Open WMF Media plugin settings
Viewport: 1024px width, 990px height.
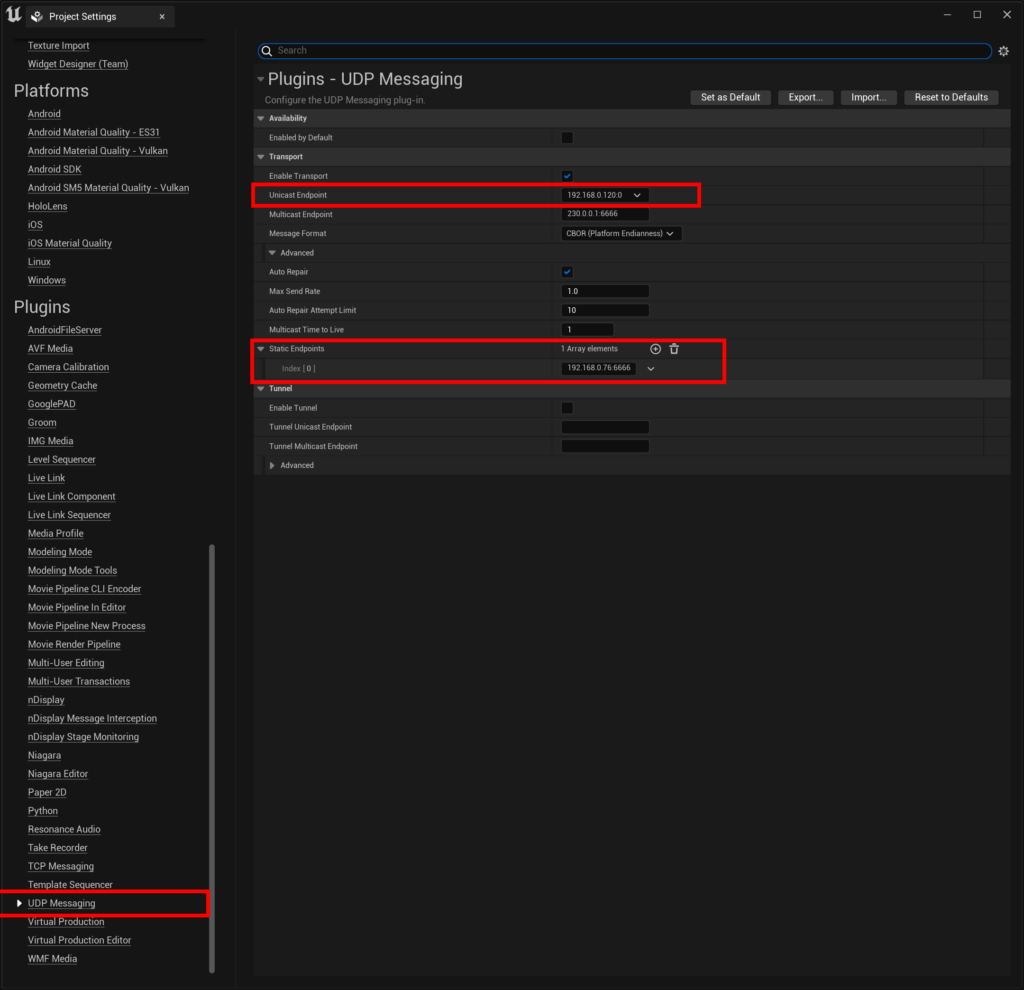52,959
